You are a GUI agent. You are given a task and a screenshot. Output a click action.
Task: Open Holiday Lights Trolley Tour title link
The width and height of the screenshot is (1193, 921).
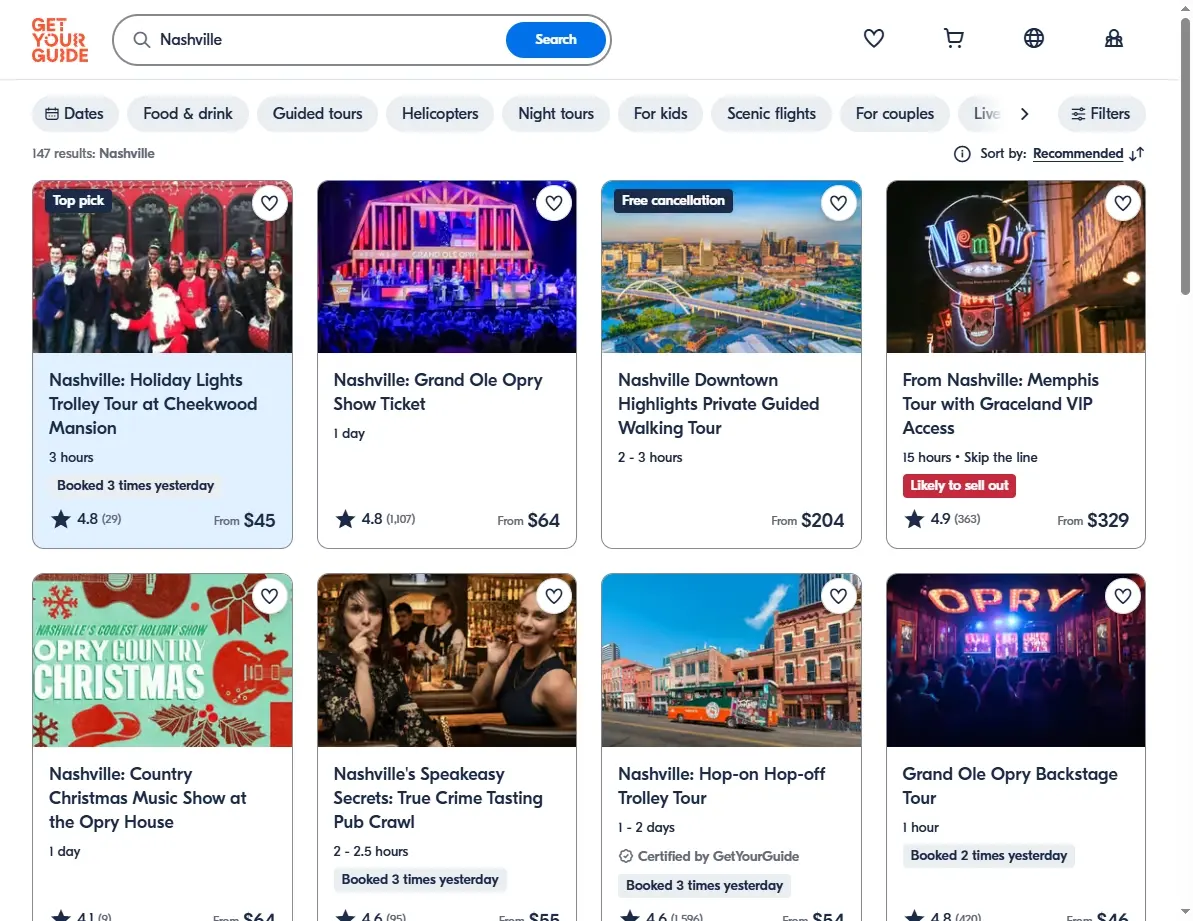(153, 404)
